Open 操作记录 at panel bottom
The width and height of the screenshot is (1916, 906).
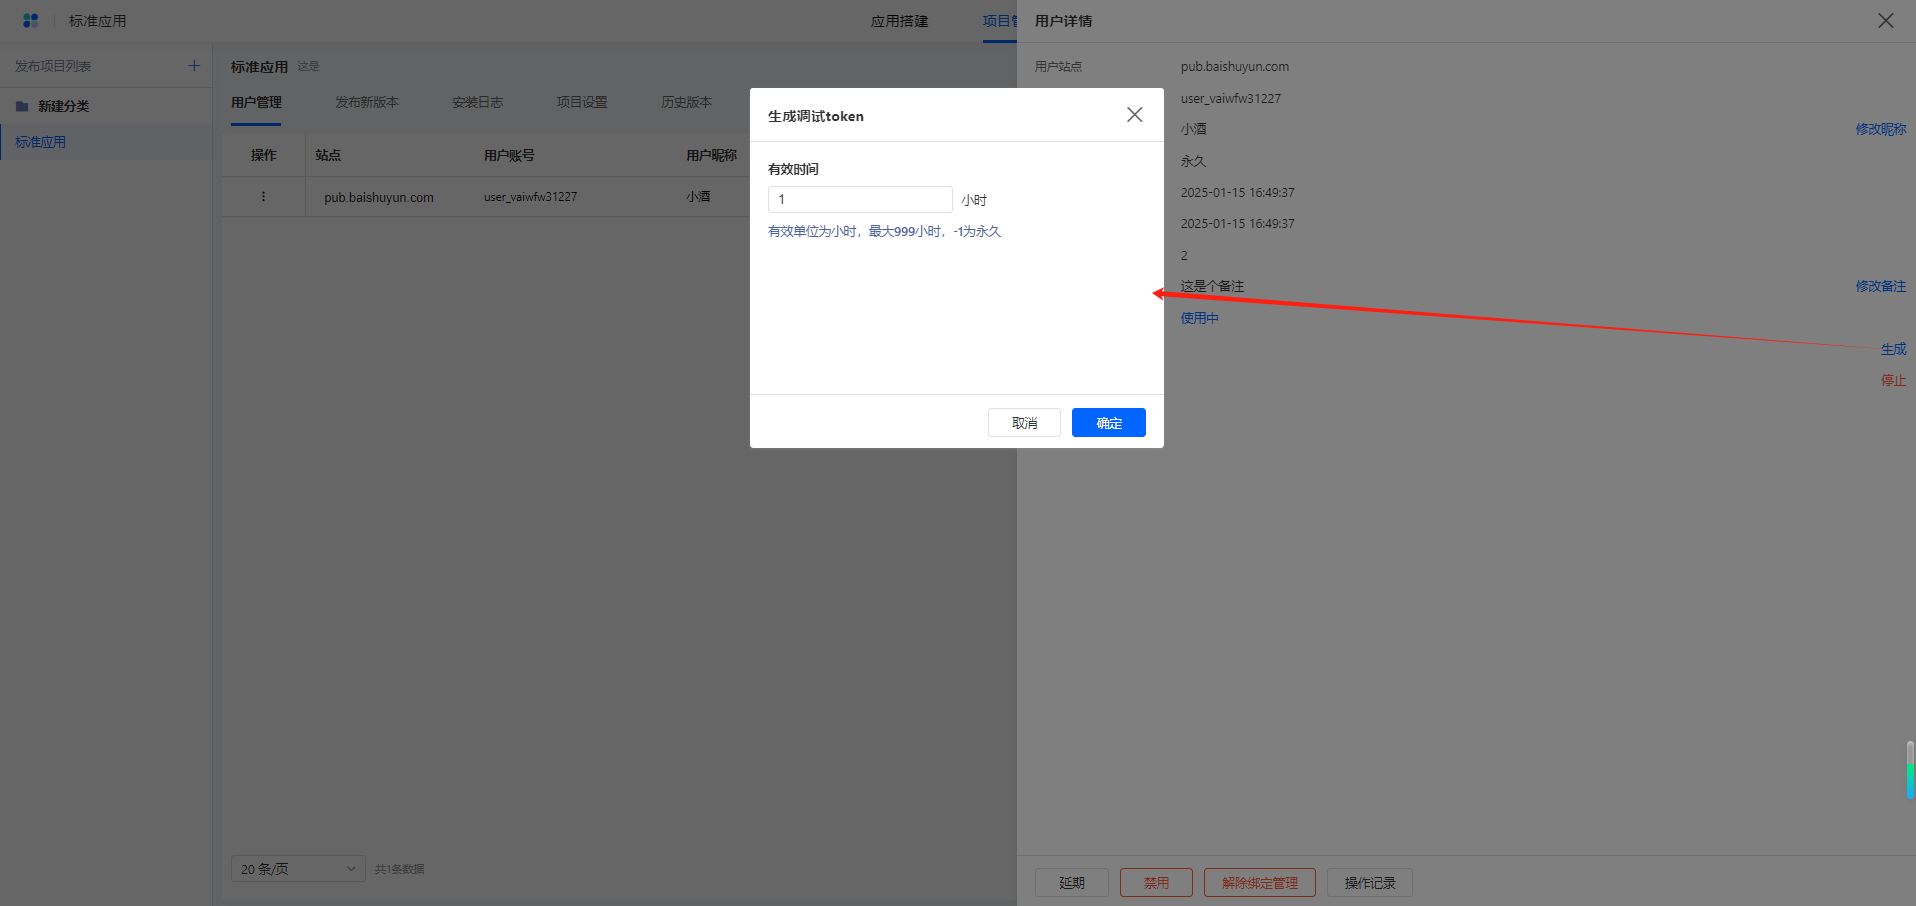(x=1369, y=883)
